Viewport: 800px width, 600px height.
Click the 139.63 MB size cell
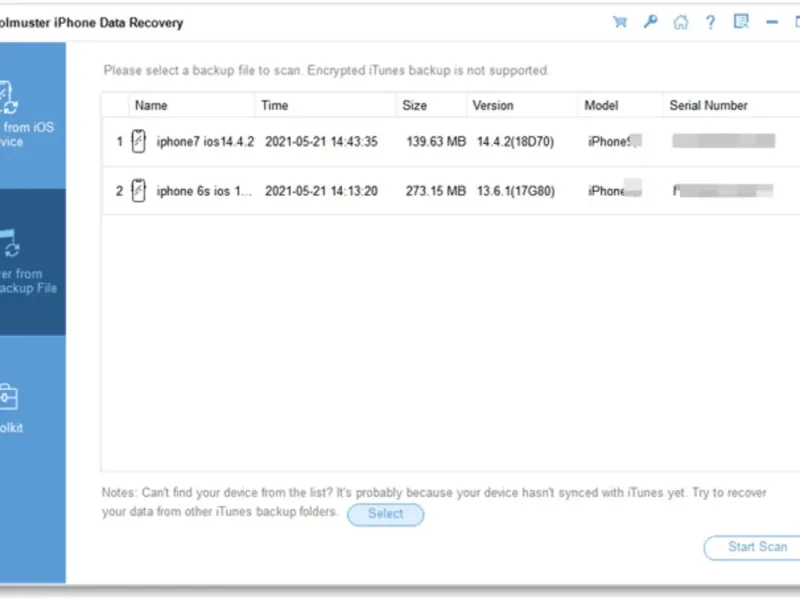[436, 141]
